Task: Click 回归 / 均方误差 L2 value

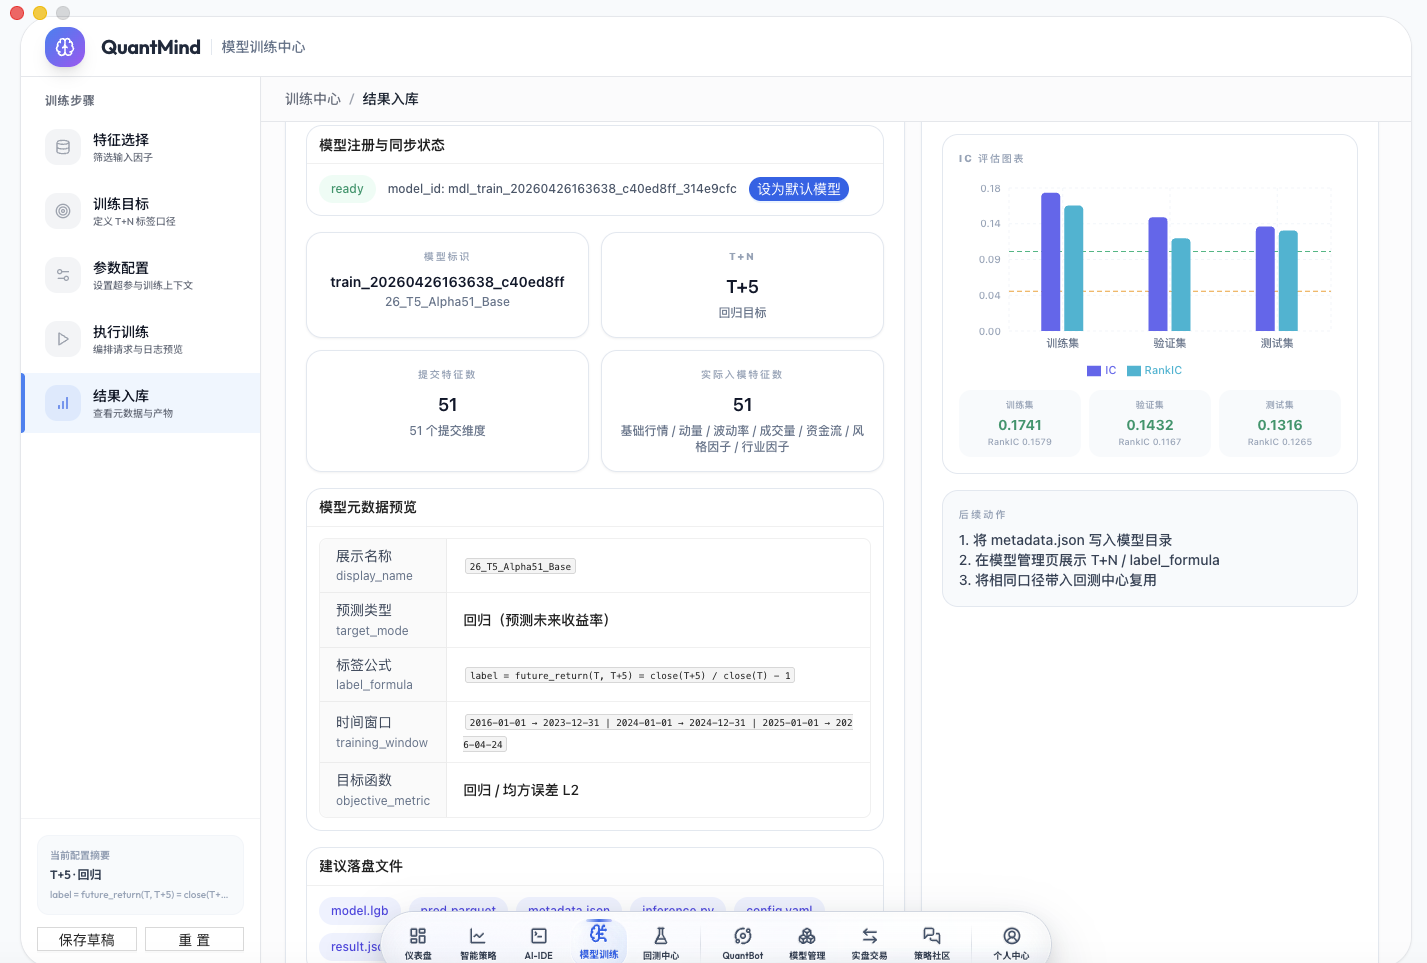Action: pos(521,790)
